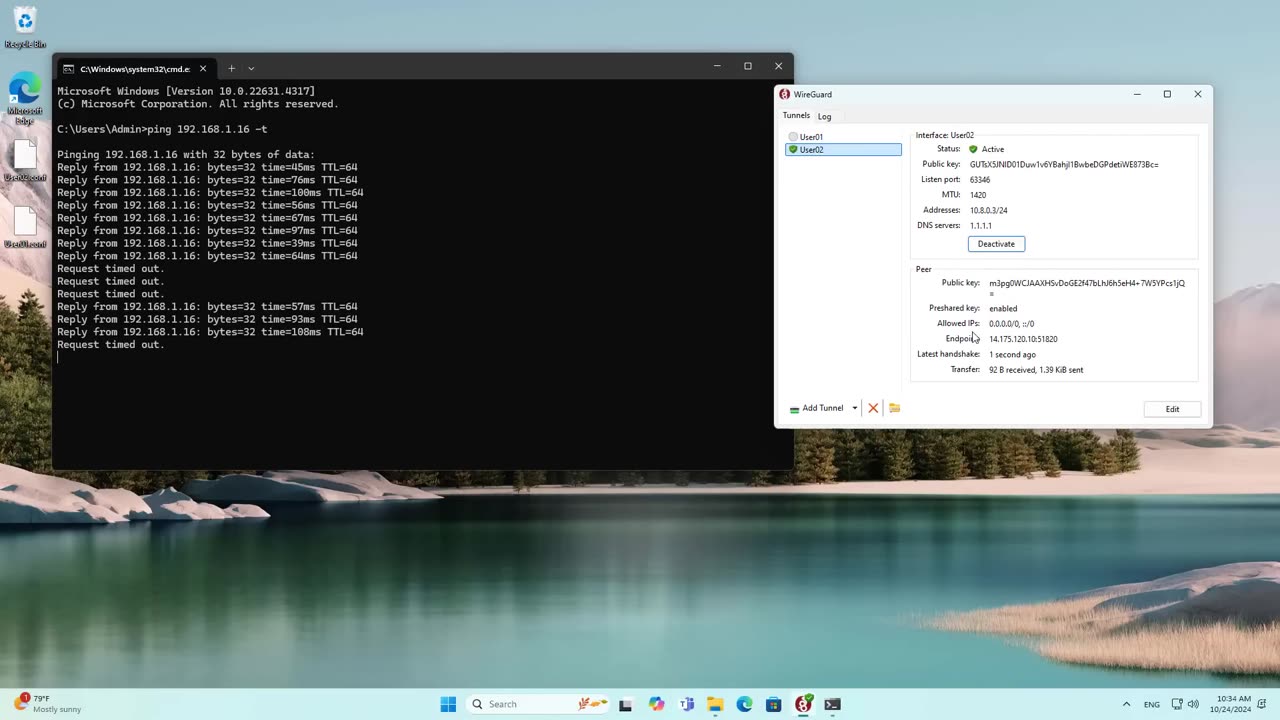Click the Latest handshake value
The height and width of the screenshot is (720, 1280).
click(x=1012, y=355)
